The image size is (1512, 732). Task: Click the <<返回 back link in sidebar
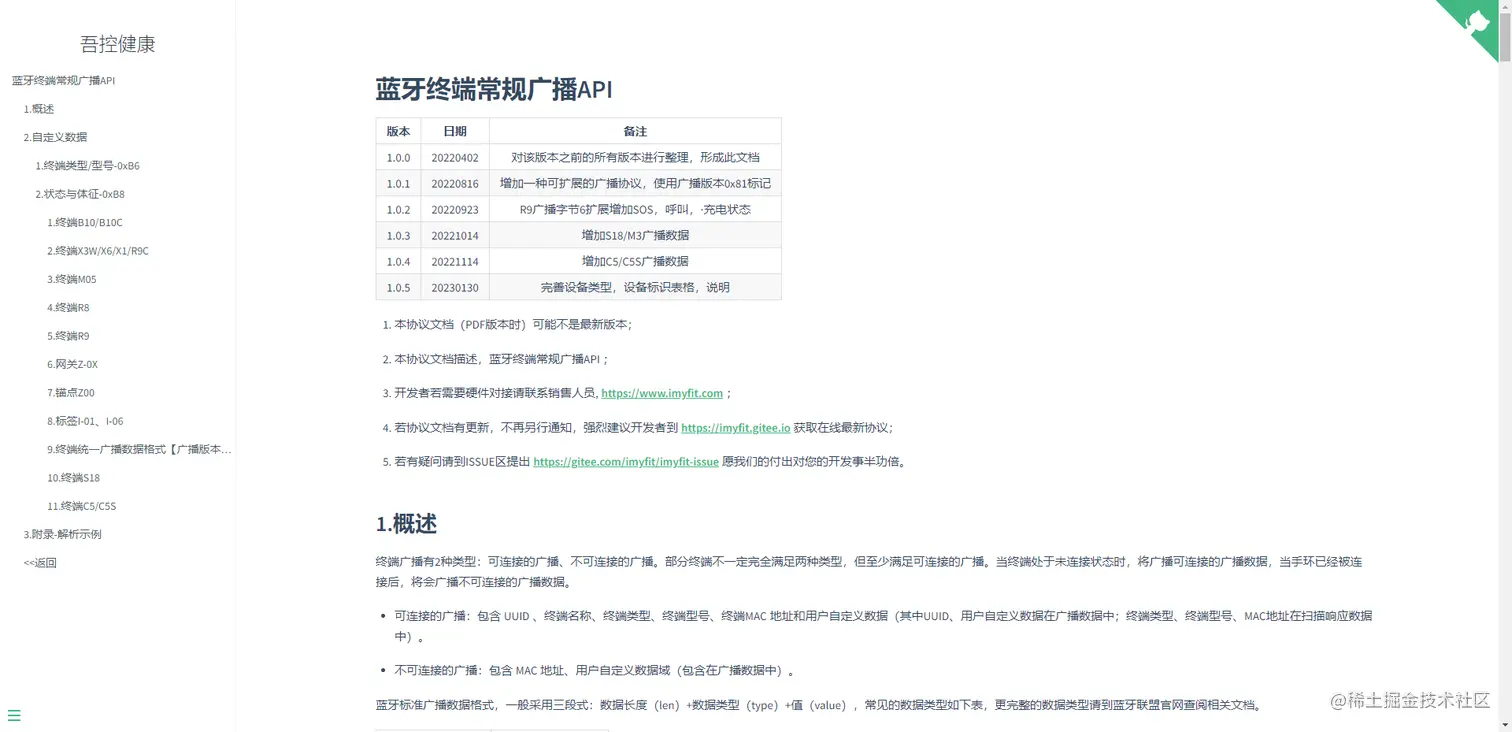[x=40, y=563]
